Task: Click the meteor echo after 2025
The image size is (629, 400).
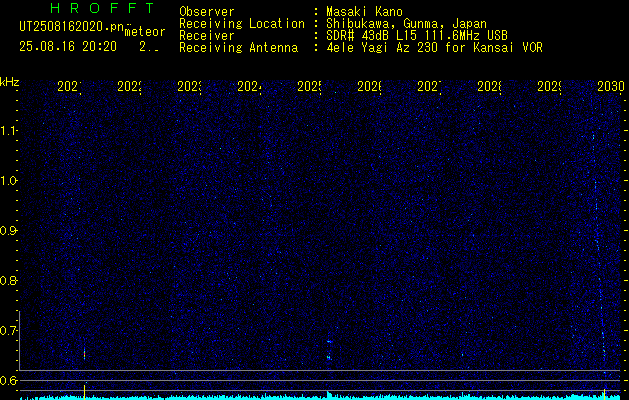Action: (x=329, y=349)
